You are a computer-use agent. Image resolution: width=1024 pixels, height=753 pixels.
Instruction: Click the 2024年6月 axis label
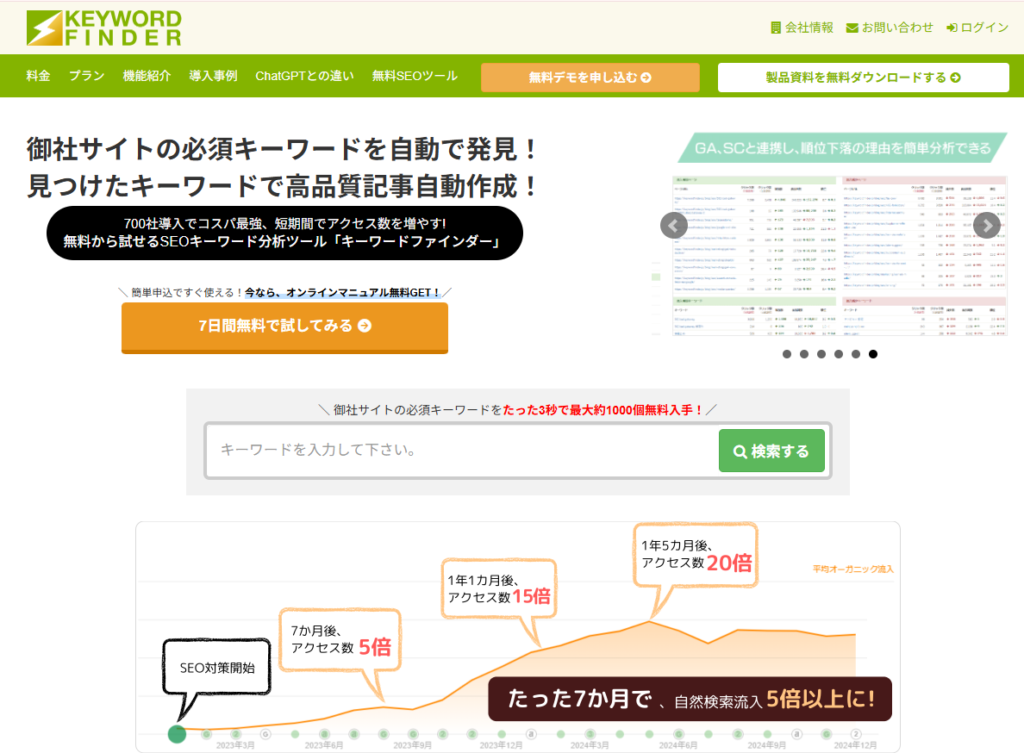678,745
